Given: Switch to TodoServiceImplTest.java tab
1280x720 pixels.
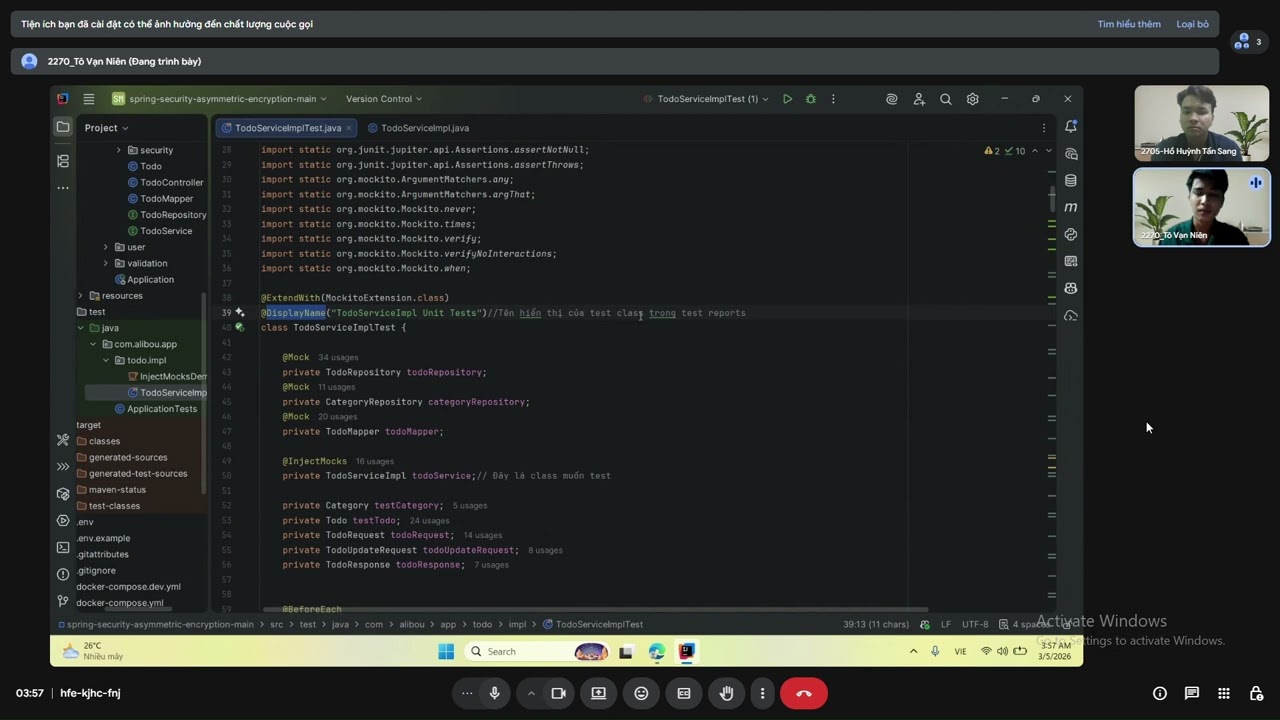Looking at the screenshot, I should (x=287, y=128).
